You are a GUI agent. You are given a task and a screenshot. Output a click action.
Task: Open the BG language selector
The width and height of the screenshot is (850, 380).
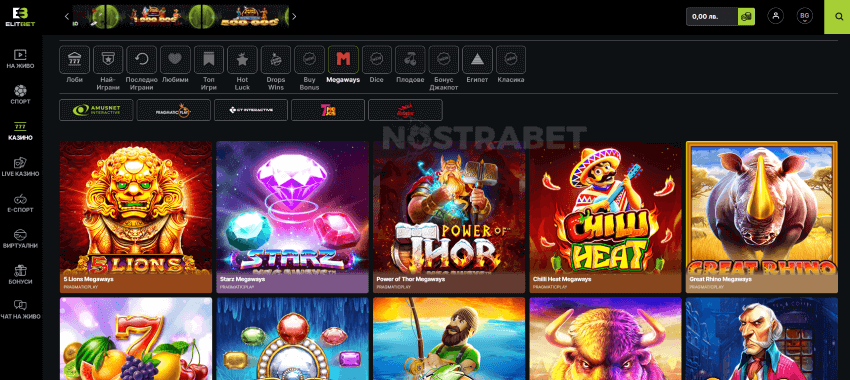coord(804,16)
